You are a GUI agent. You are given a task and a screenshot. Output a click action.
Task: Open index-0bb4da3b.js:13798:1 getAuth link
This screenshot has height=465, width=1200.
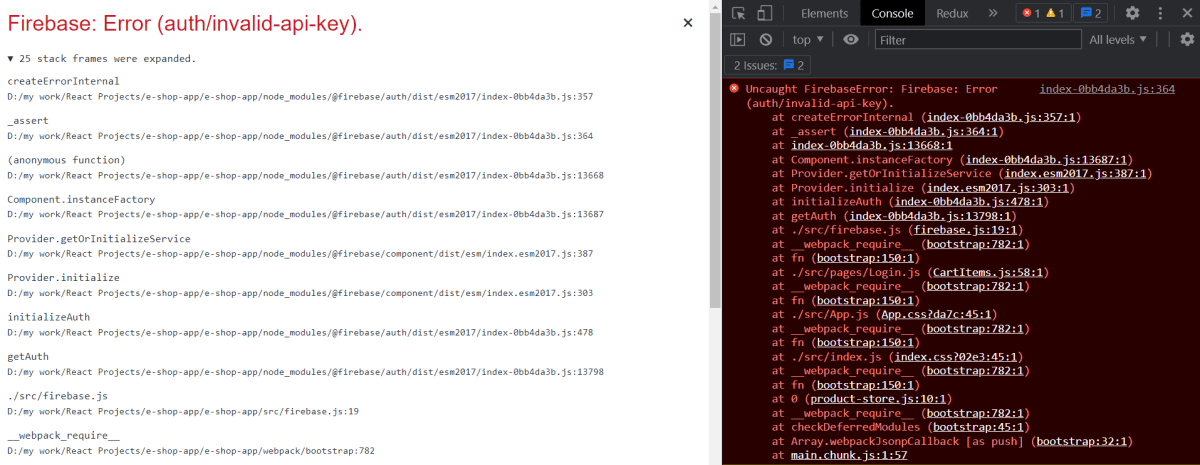[931, 215]
